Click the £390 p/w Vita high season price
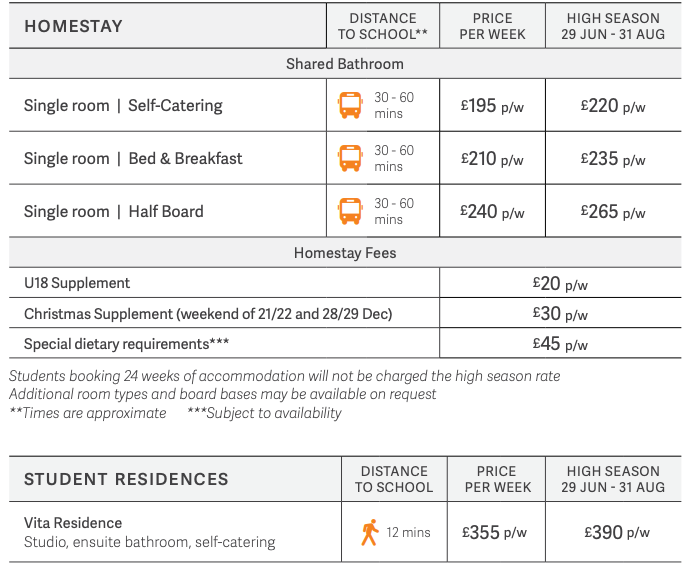 coord(617,532)
